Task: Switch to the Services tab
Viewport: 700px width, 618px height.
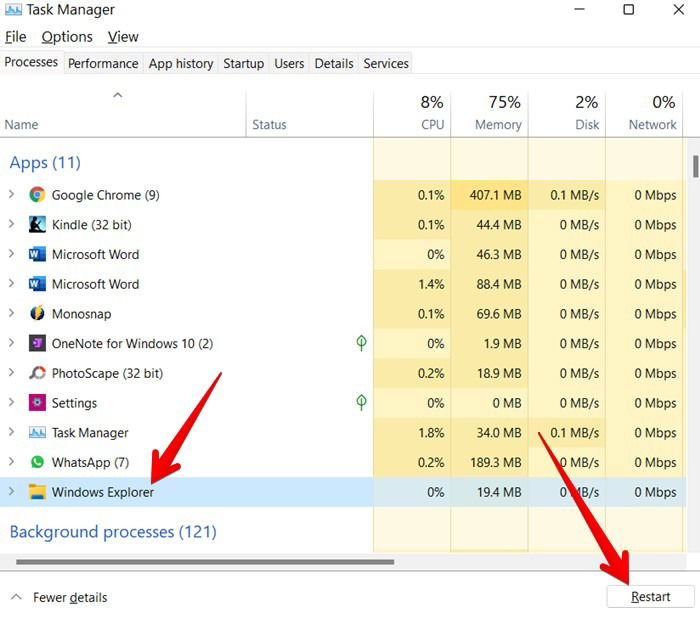Action: pyautogui.click(x=386, y=63)
